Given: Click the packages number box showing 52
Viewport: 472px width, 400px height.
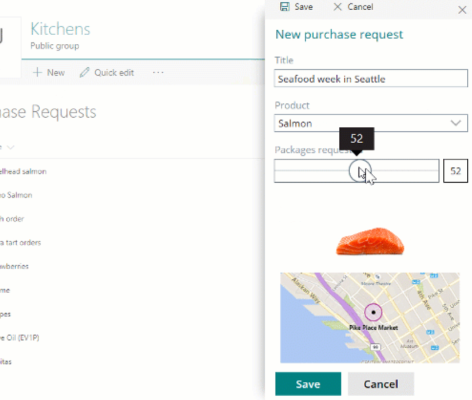Looking at the screenshot, I should click(455, 171).
